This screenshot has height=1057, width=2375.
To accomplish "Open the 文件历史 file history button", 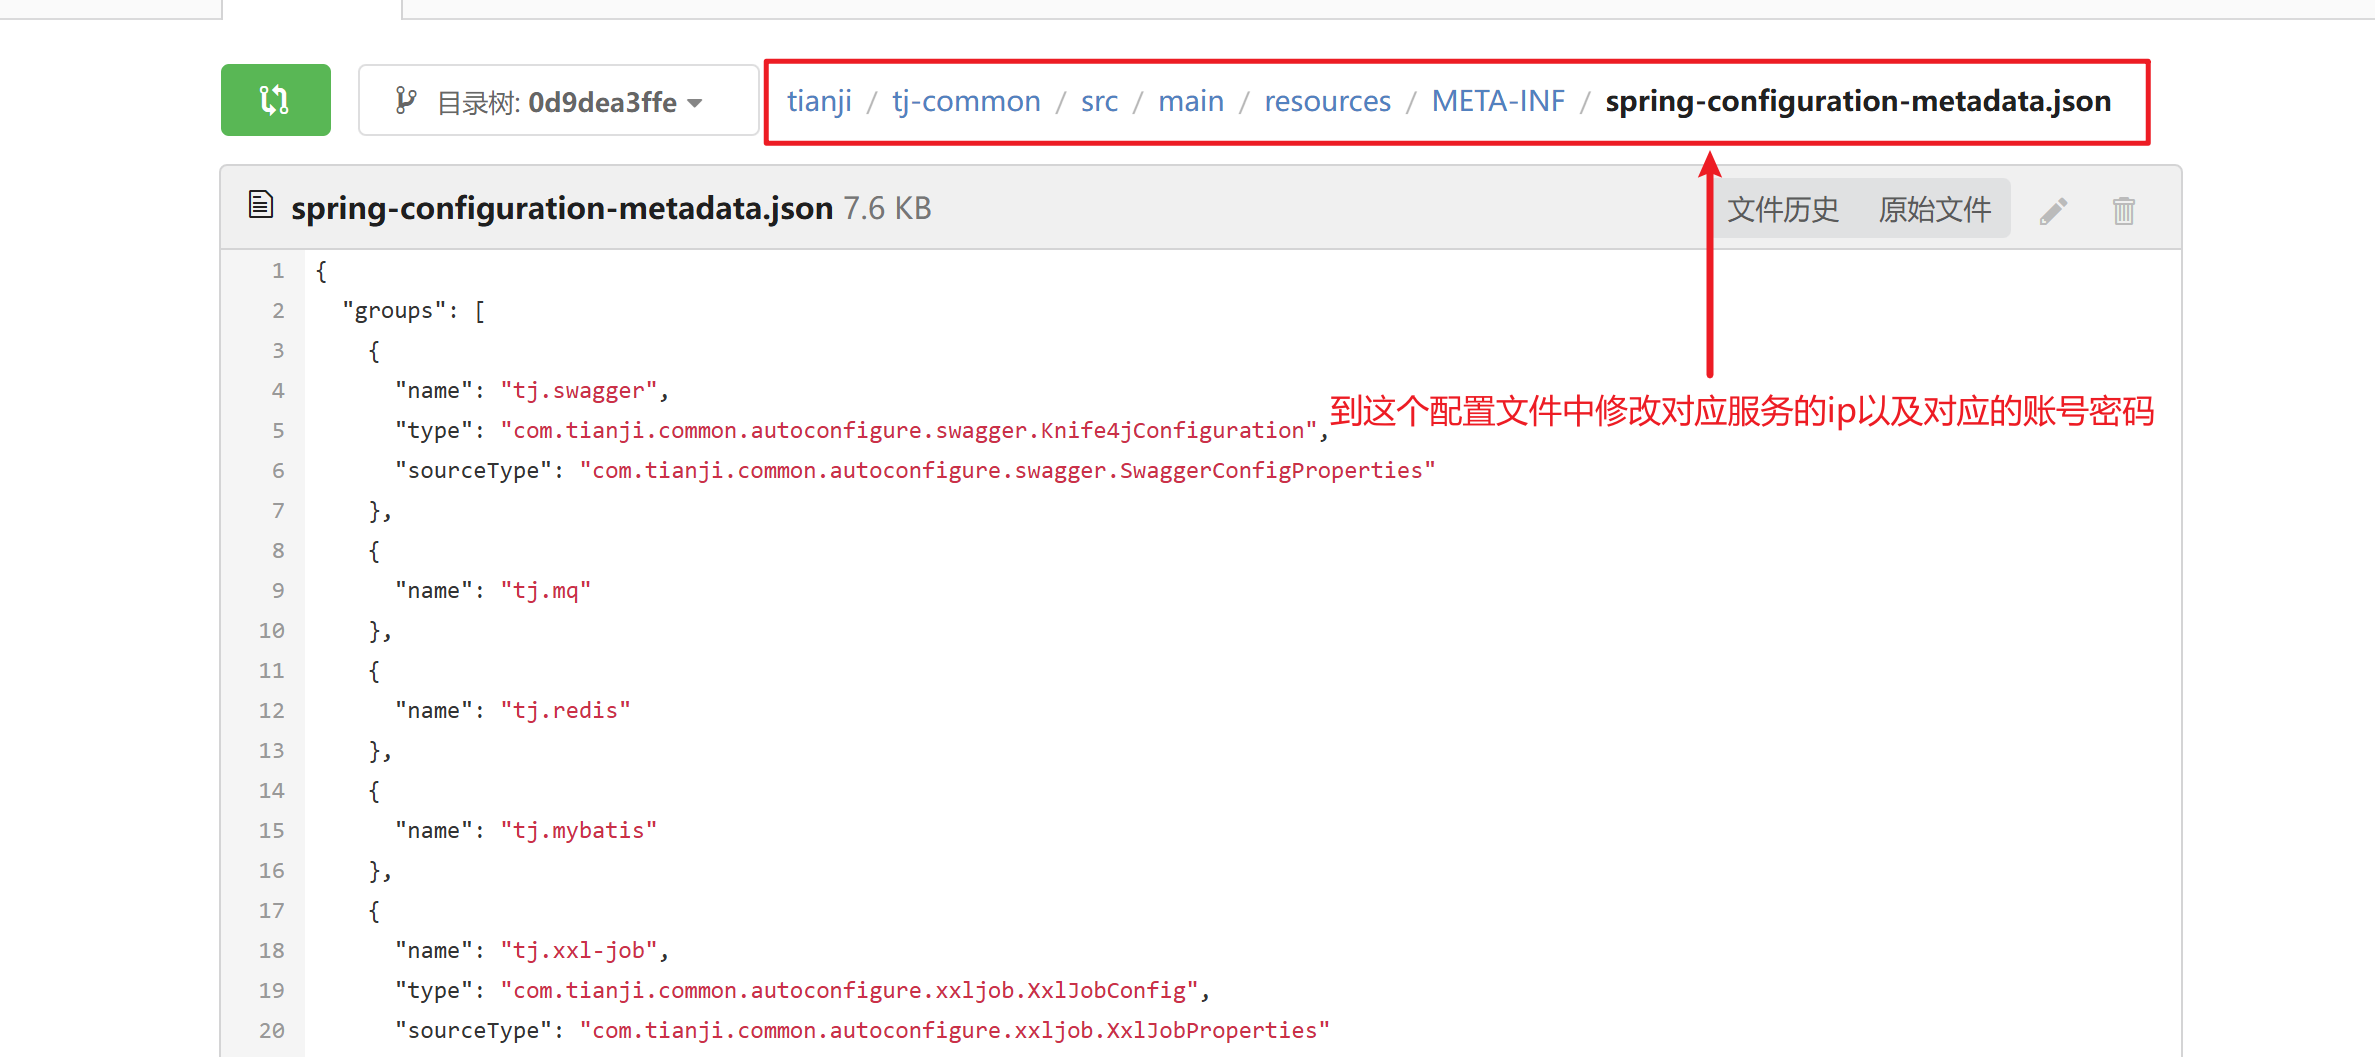I will (1783, 209).
